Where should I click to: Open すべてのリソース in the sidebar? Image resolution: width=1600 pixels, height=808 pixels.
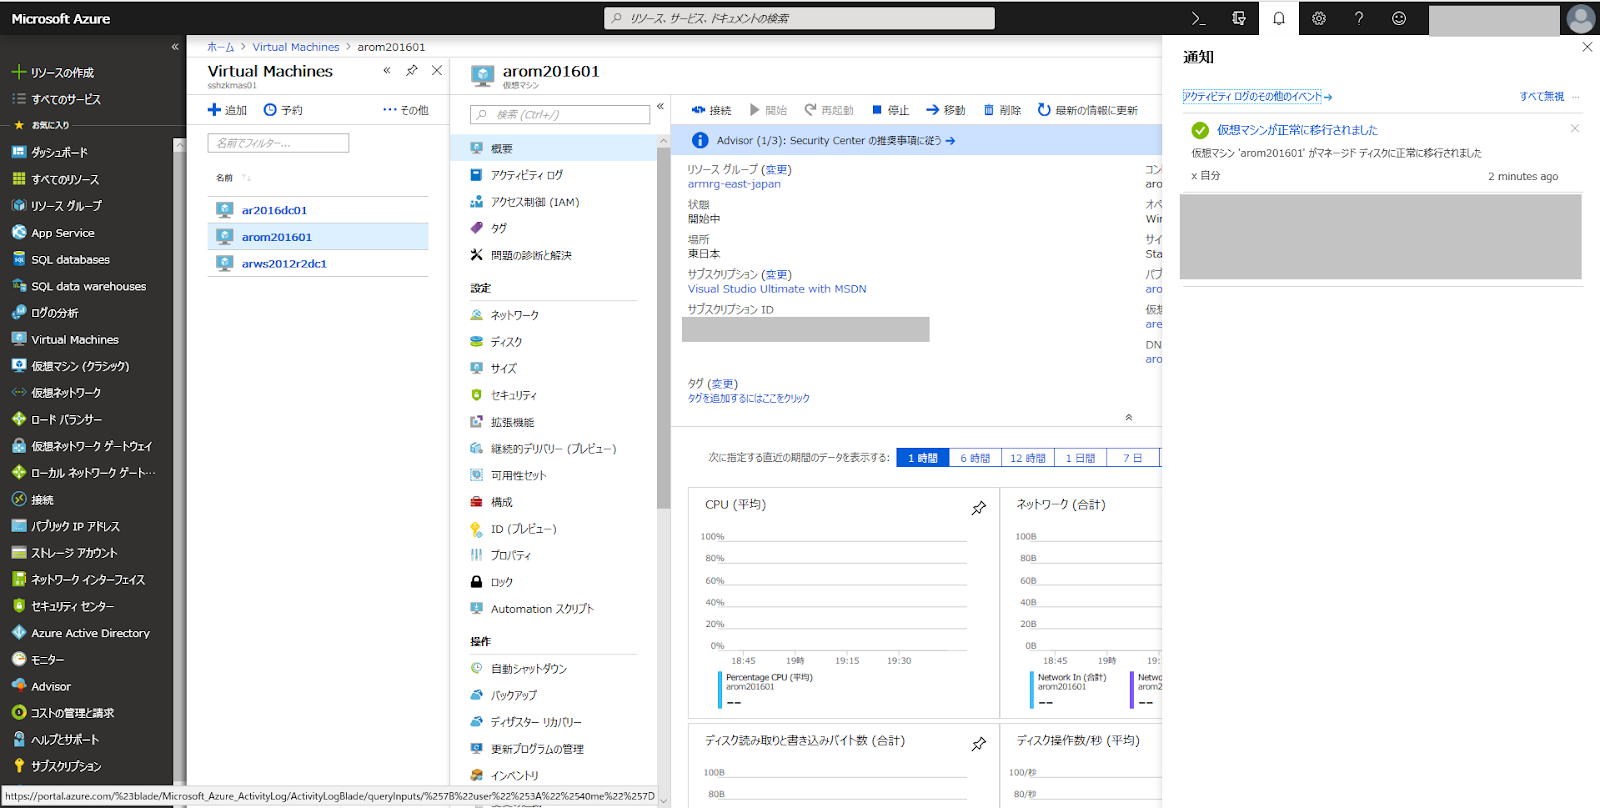coord(55,179)
